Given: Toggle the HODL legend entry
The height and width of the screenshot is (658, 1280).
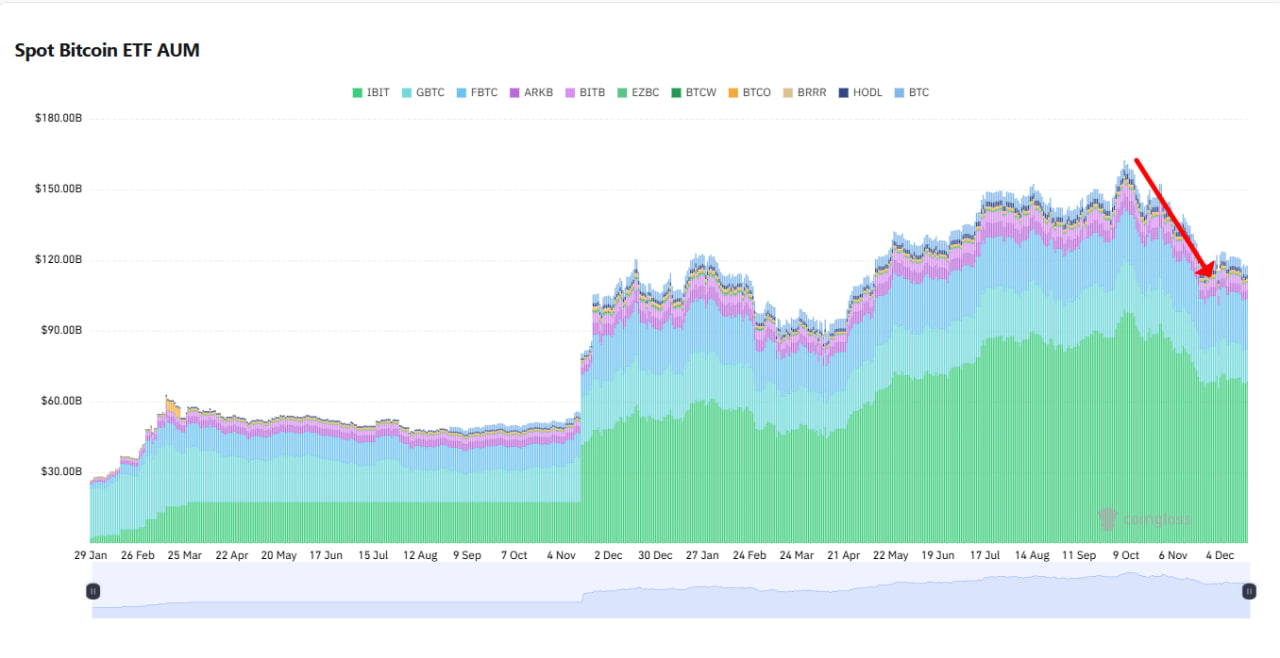Looking at the screenshot, I should tap(859, 93).
